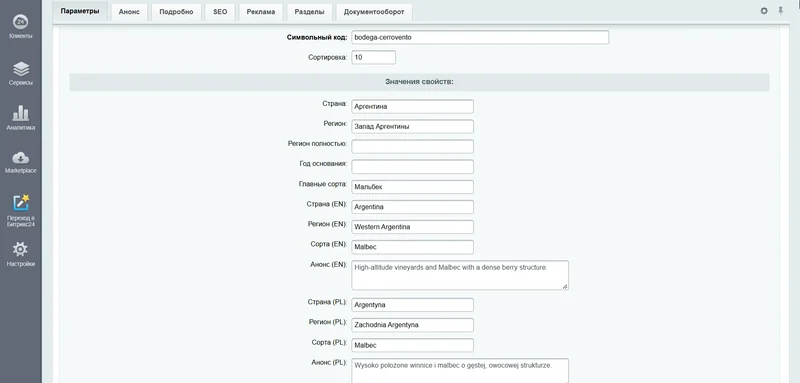
Task: Switch to the SEO tab
Action: point(220,12)
